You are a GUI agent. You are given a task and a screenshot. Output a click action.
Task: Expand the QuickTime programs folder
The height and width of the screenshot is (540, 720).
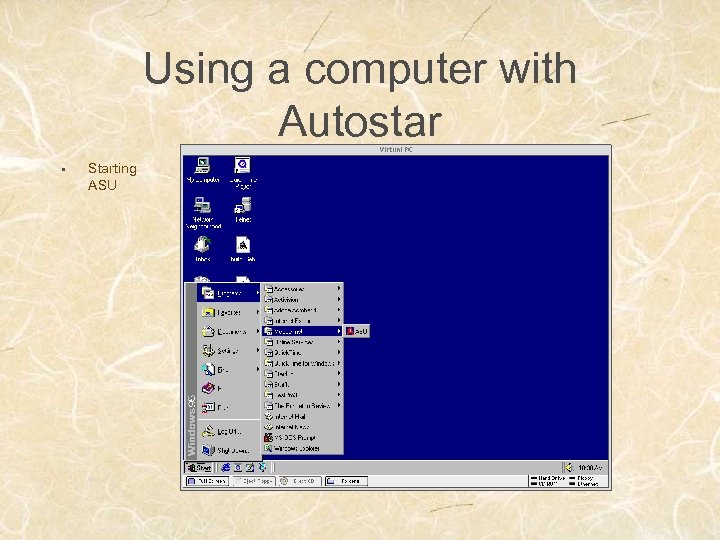click(303, 353)
